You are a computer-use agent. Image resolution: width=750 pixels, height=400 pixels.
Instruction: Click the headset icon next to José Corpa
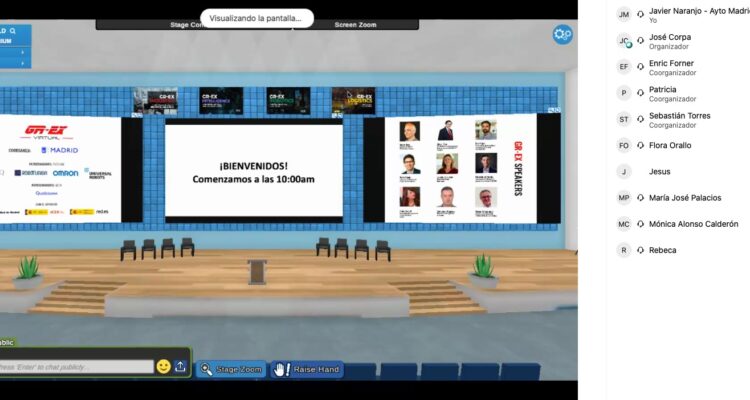pos(640,41)
